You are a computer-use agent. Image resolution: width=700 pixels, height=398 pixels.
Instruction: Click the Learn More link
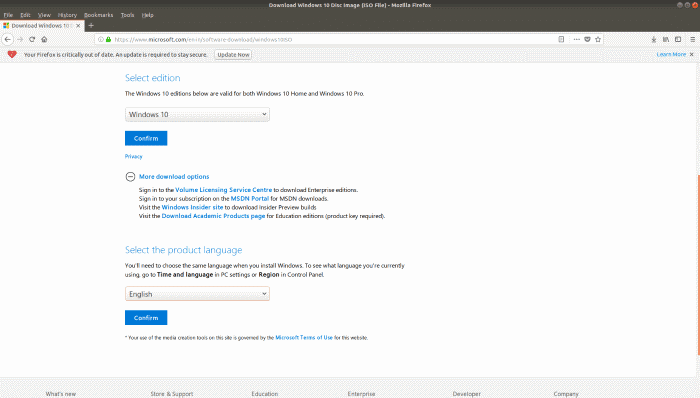(671, 54)
